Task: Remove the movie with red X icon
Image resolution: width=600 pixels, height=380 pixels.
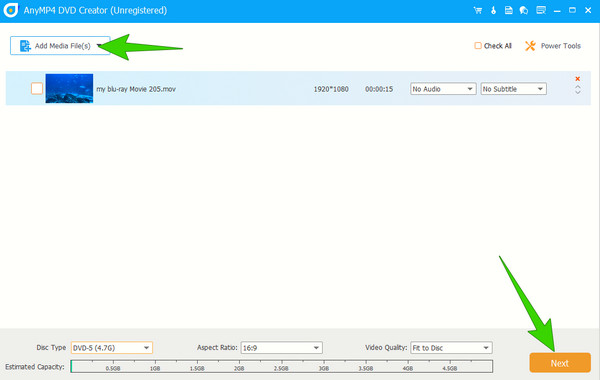Action: click(578, 79)
